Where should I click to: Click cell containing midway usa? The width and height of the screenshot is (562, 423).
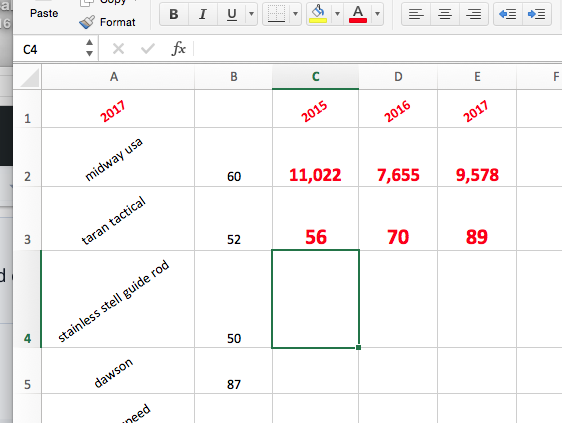tap(118, 157)
